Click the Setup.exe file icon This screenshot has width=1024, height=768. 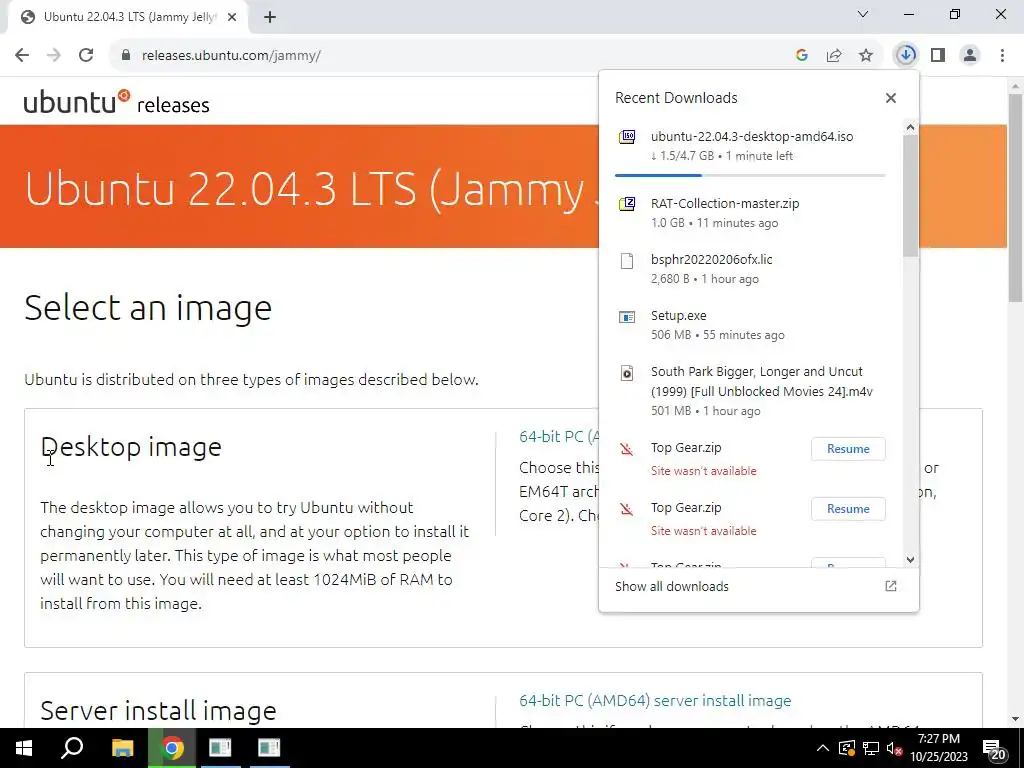pyautogui.click(x=627, y=317)
